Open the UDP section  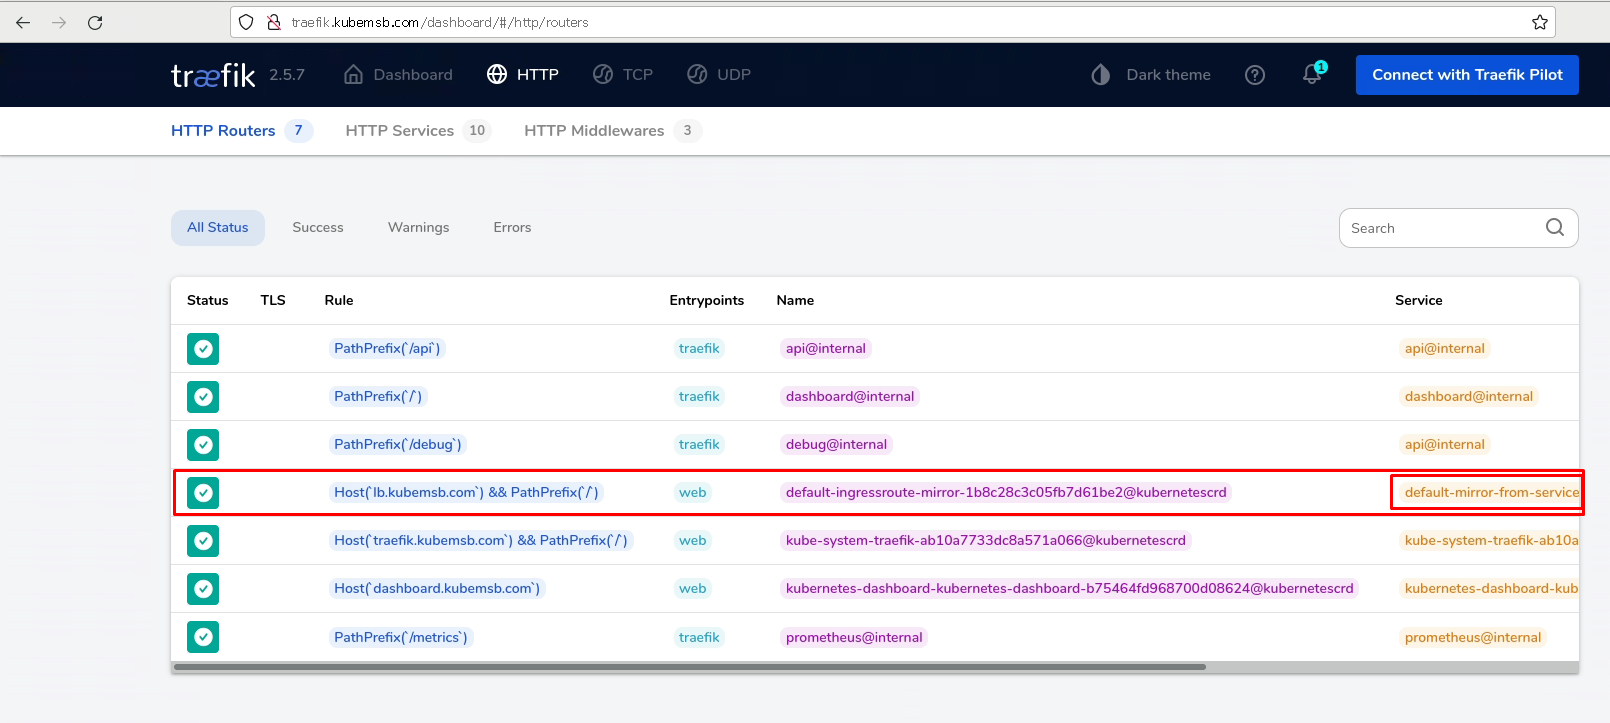click(x=719, y=75)
